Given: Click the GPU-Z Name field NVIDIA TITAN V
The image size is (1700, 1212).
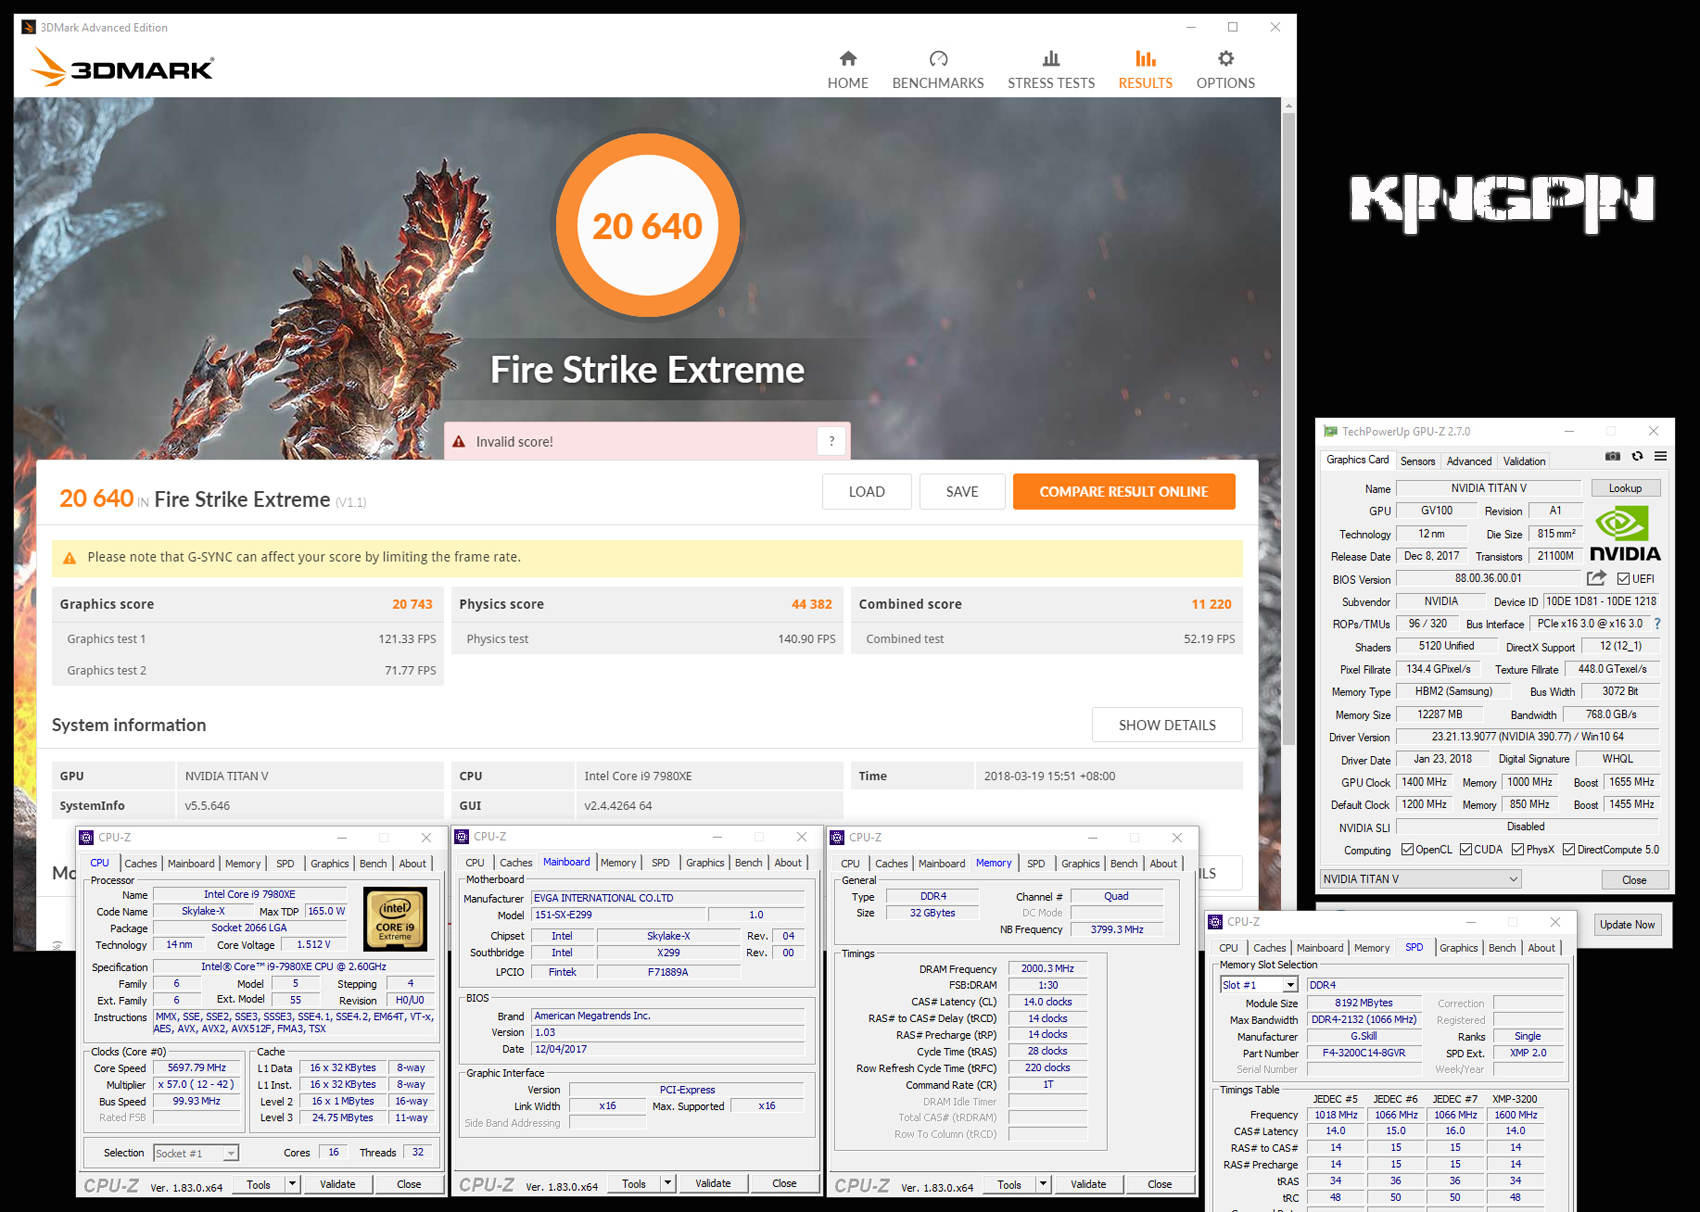Looking at the screenshot, I should [x=1488, y=488].
